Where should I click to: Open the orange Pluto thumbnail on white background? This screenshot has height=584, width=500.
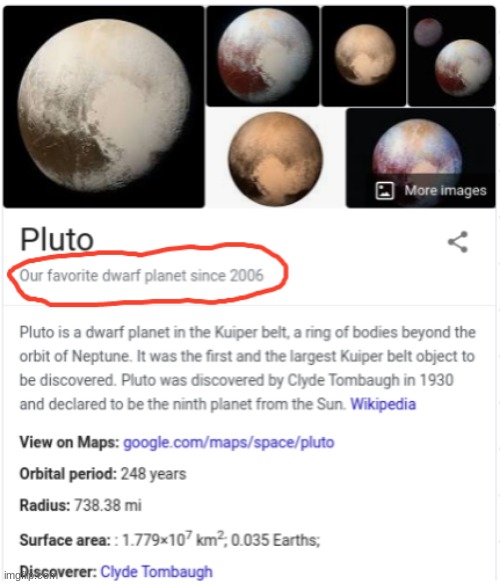click(x=275, y=158)
